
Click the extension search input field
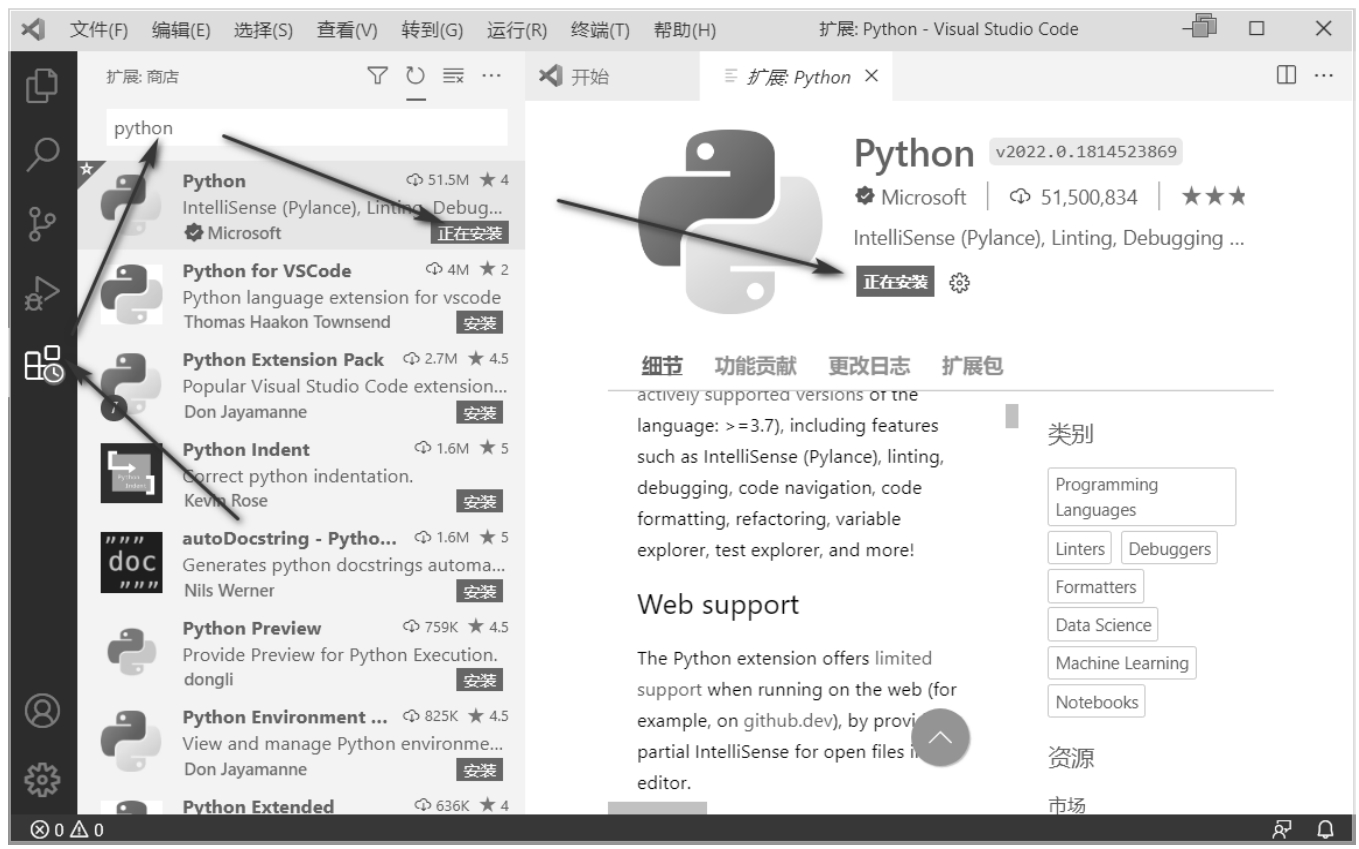306,129
